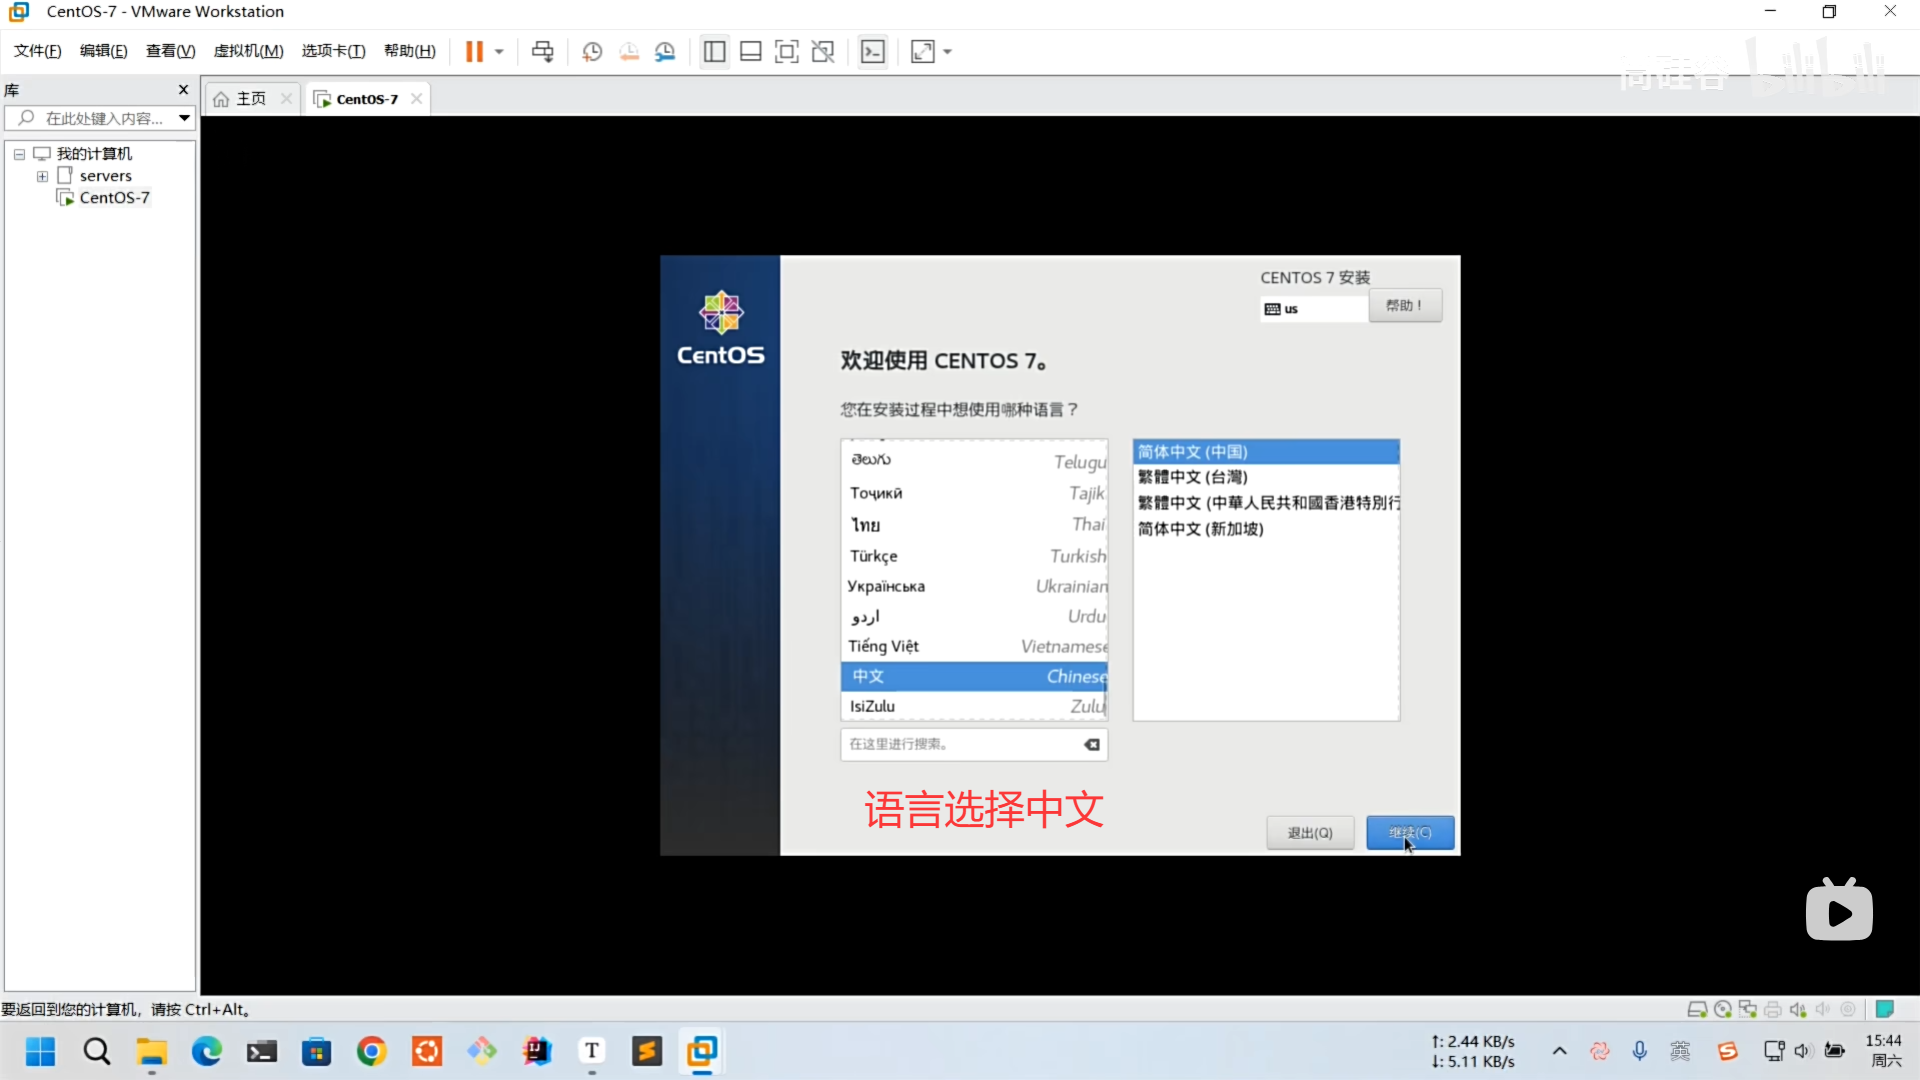Open the Snapshot Manager wrench icon
This screenshot has width=1920, height=1080.
(665, 52)
